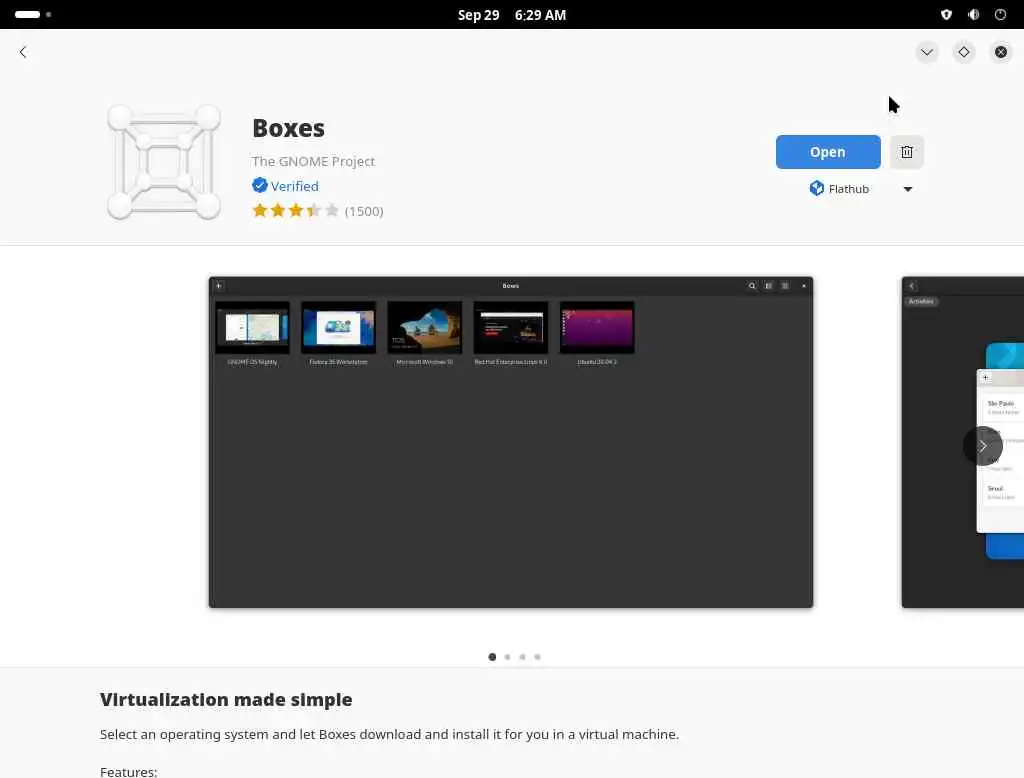The image size is (1024, 778).
Task: Expand the Flathub source dropdown
Action: pyautogui.click(x=908, y=189)
